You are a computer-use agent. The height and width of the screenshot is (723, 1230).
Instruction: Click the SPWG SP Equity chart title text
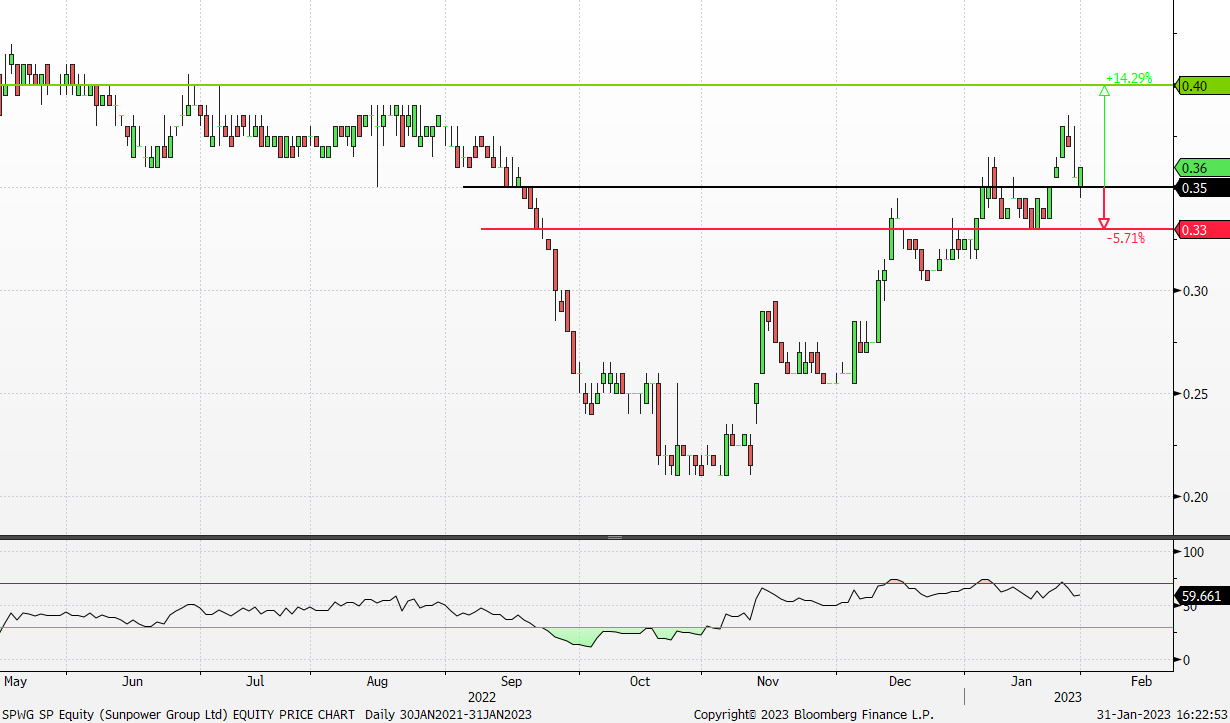coord(177,714)
